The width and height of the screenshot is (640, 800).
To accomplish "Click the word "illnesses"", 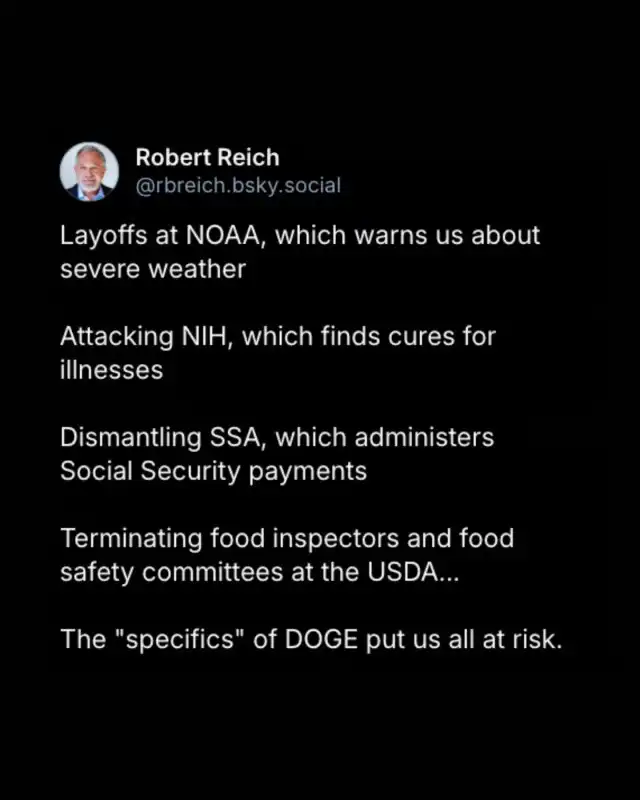I will click(x=112, y=370).
